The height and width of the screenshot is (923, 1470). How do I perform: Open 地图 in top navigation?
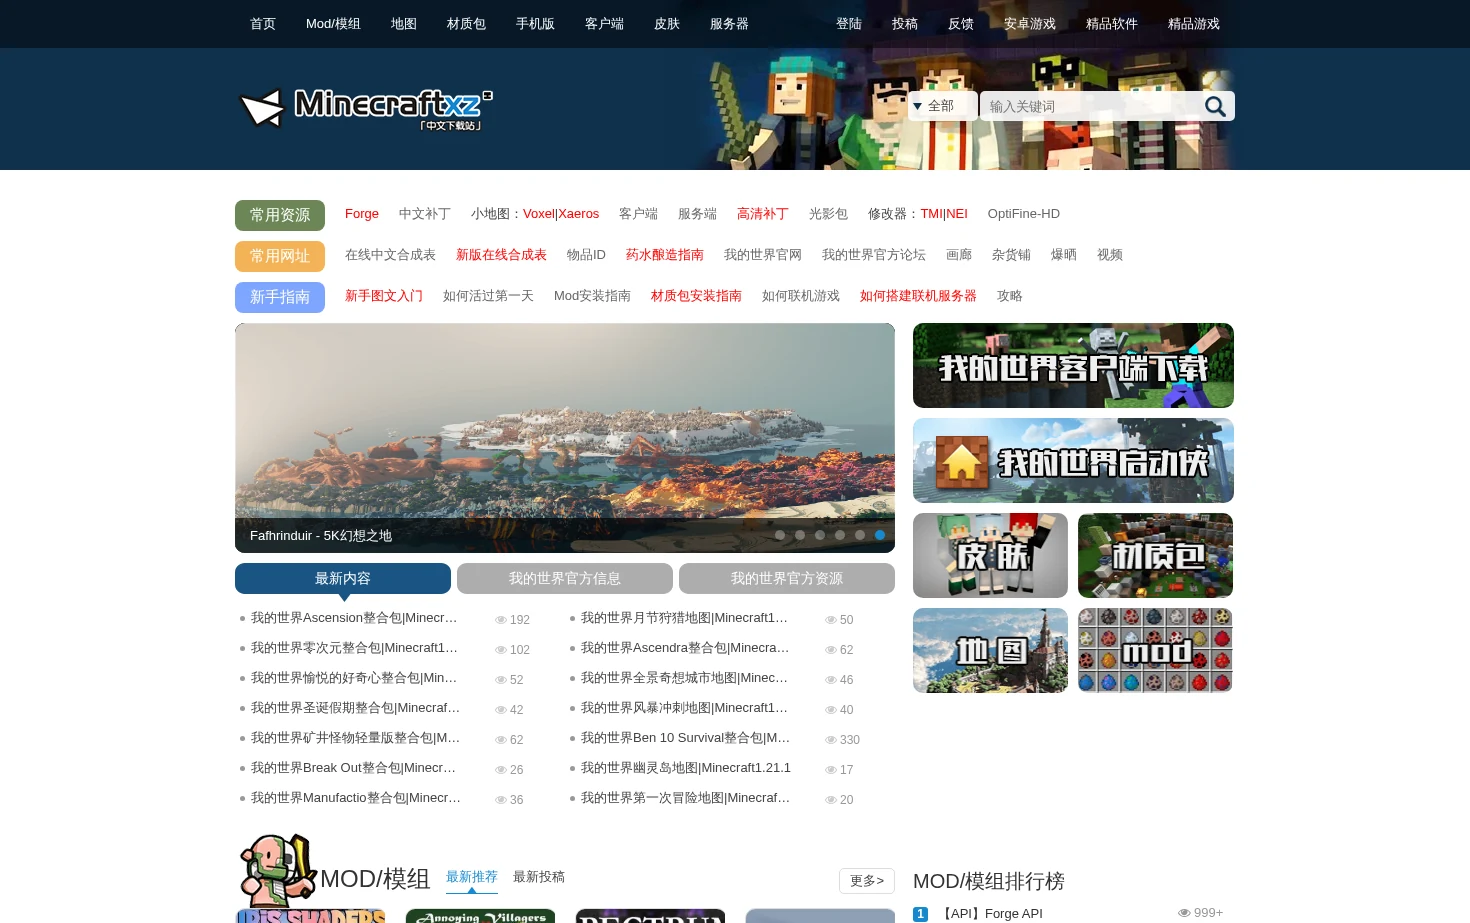(x=404, y=24)
